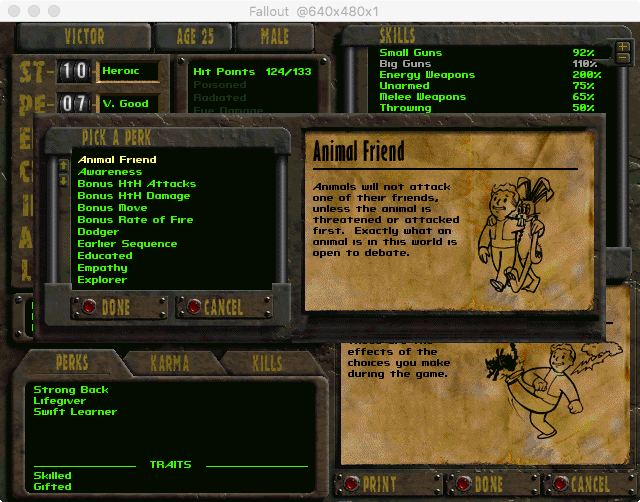
Task: Select the Big Guns skill
Action: point(487,64)
